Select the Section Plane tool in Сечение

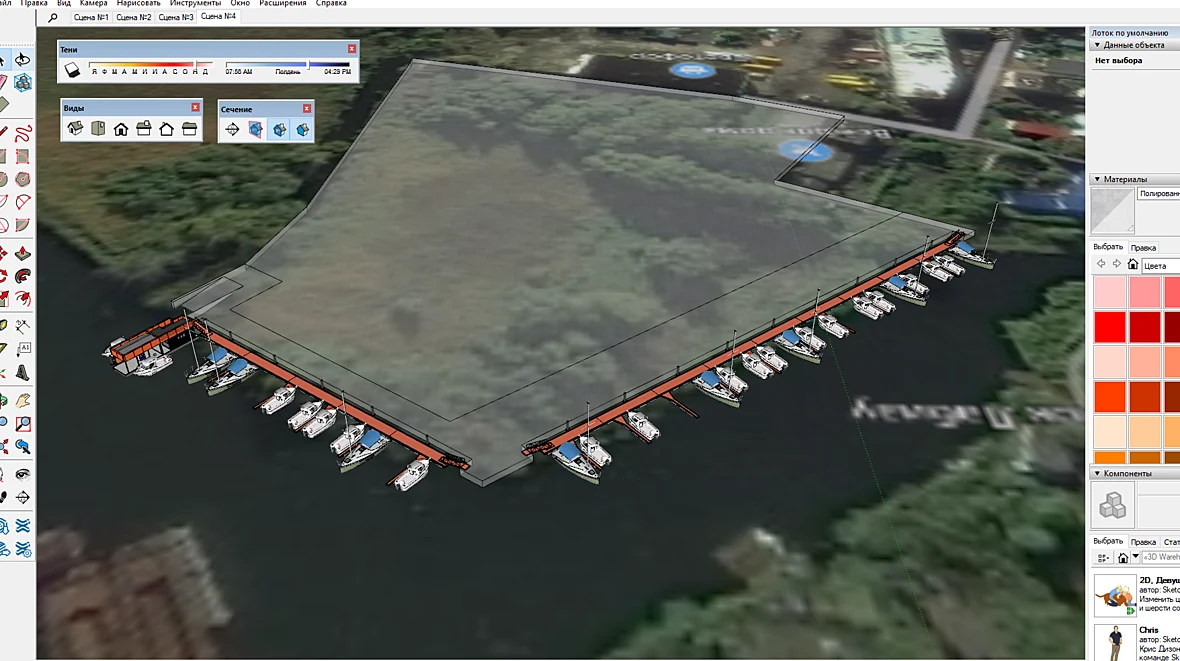[x=232, y=129]
